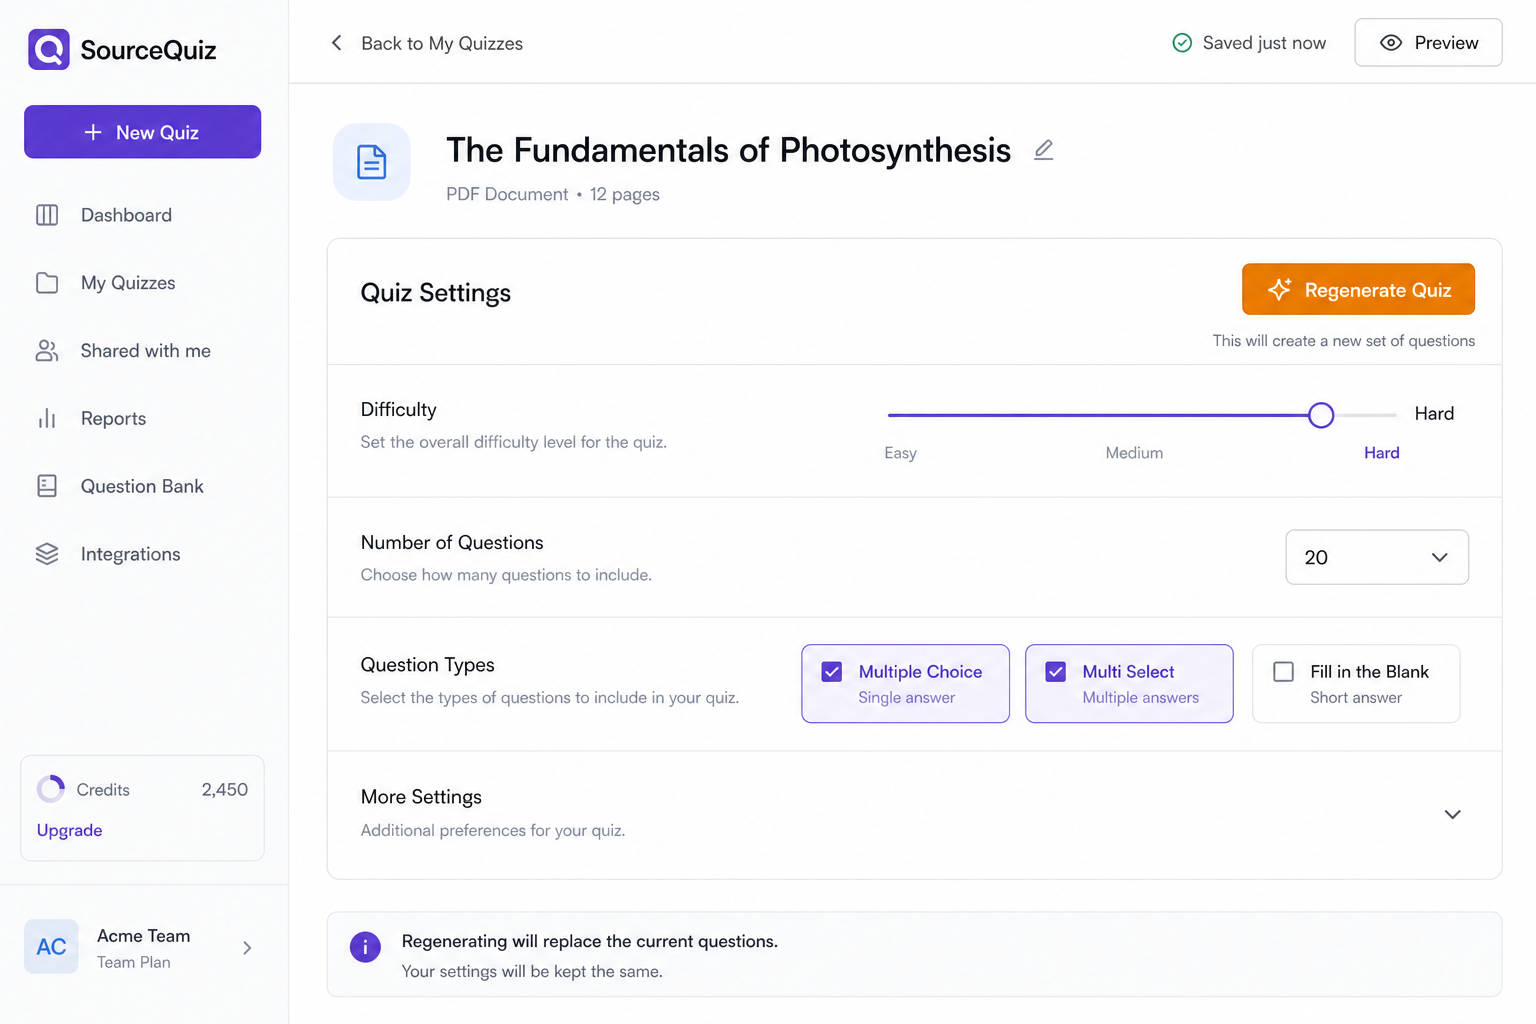
Task: Click the green saved checkmark icon
Action: [x=1182, y=43]
